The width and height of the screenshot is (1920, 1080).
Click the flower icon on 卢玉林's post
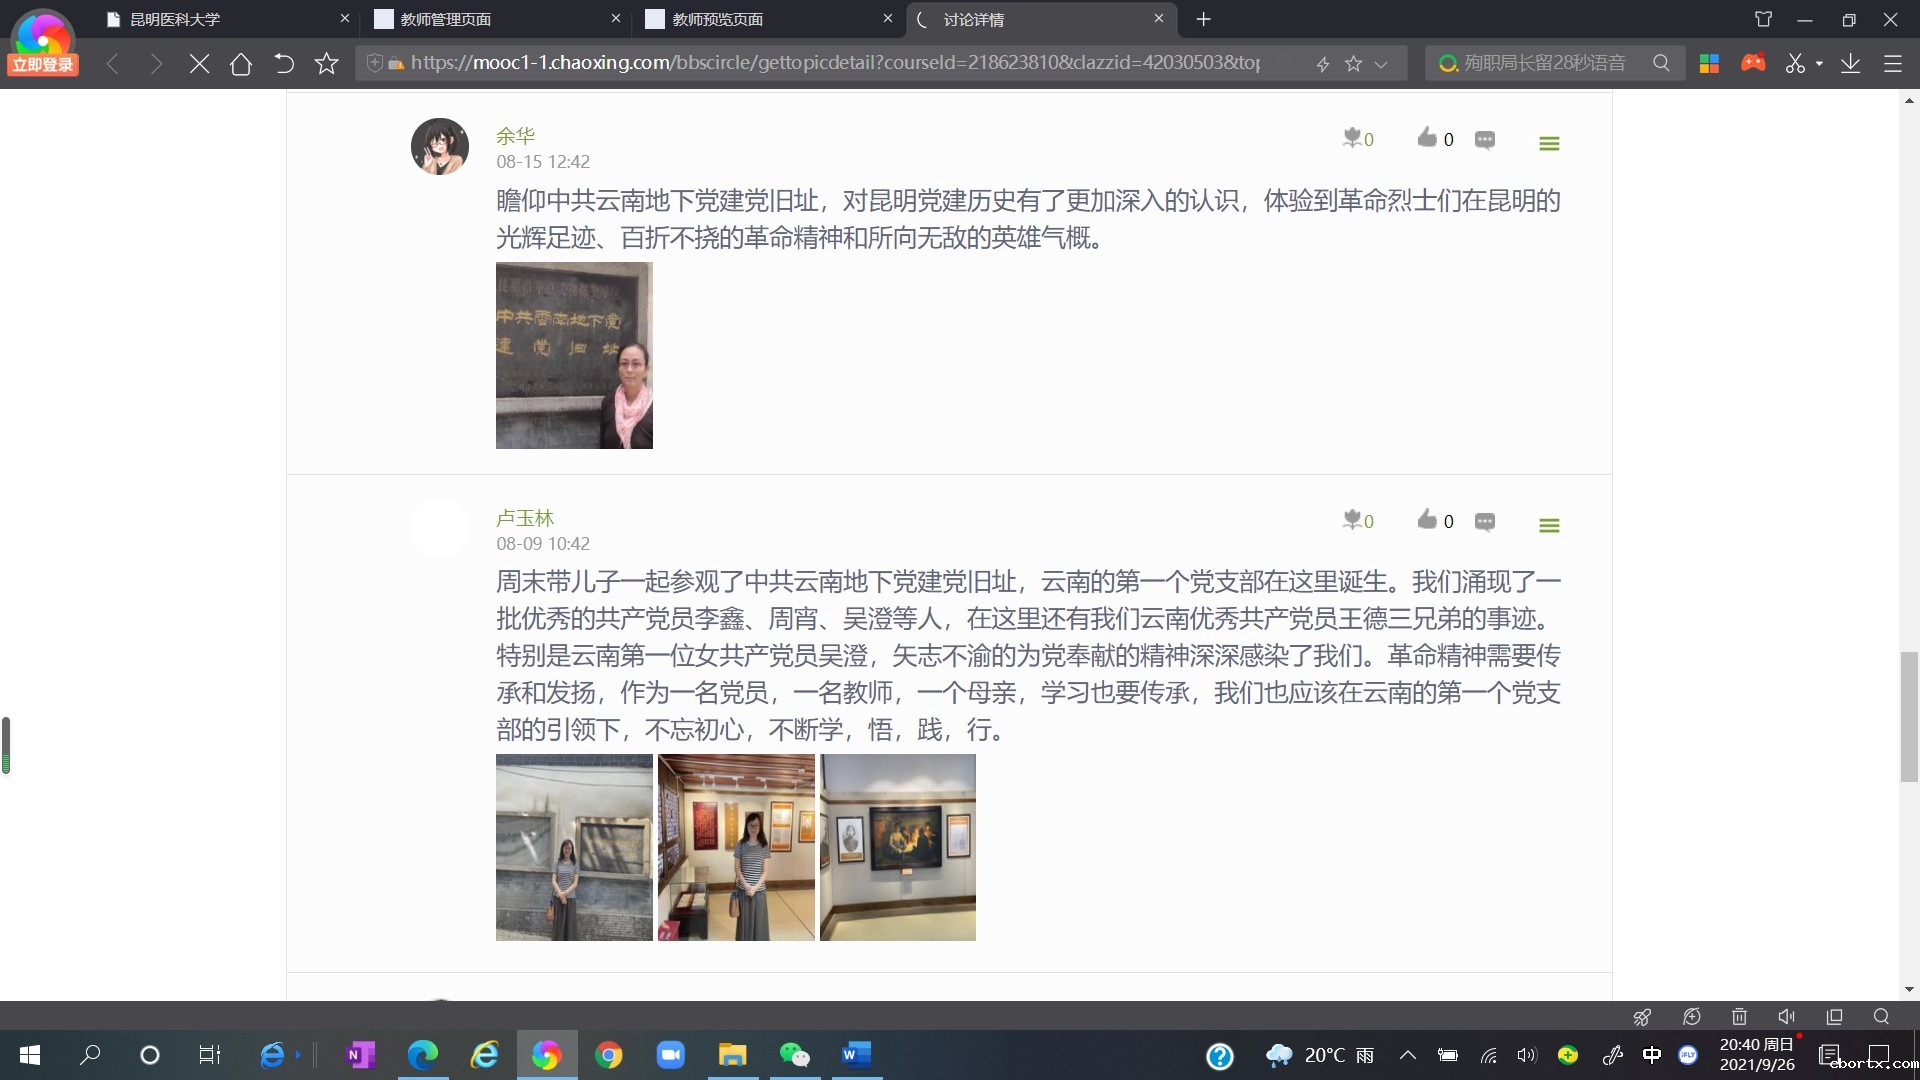click(x=1352, y=520)
